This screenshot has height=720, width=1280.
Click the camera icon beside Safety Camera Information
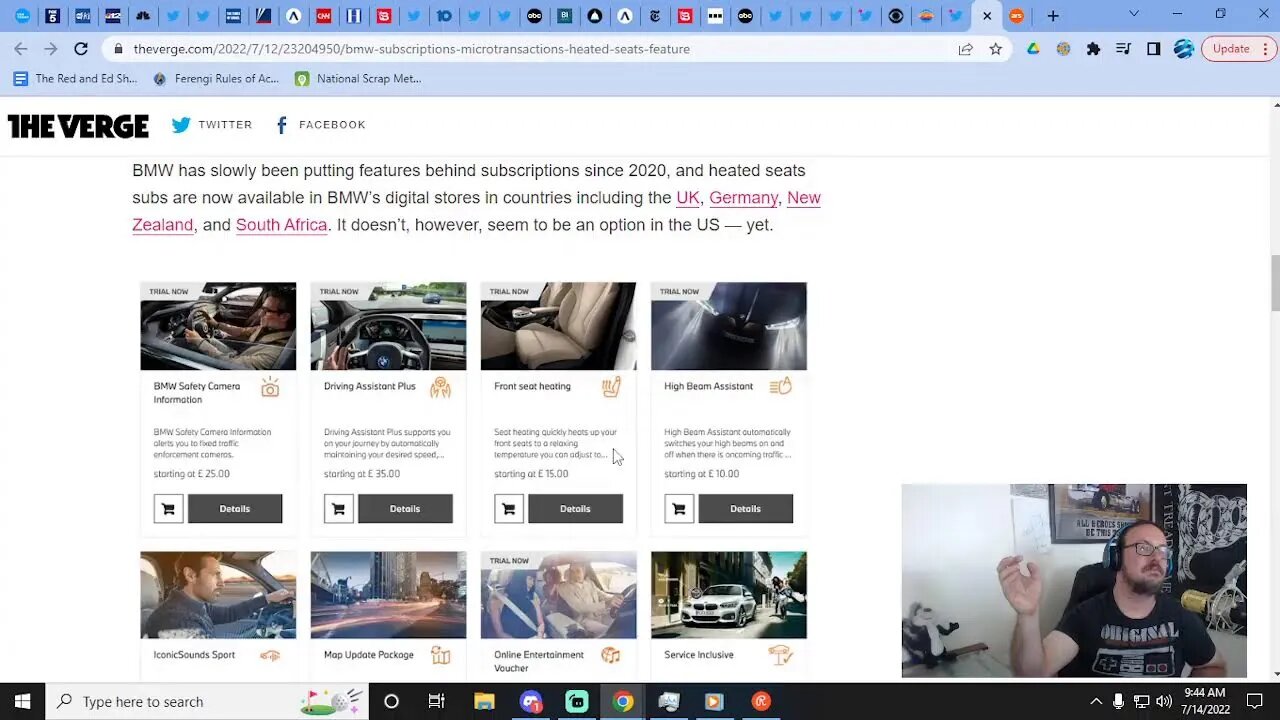pos(270,387)
